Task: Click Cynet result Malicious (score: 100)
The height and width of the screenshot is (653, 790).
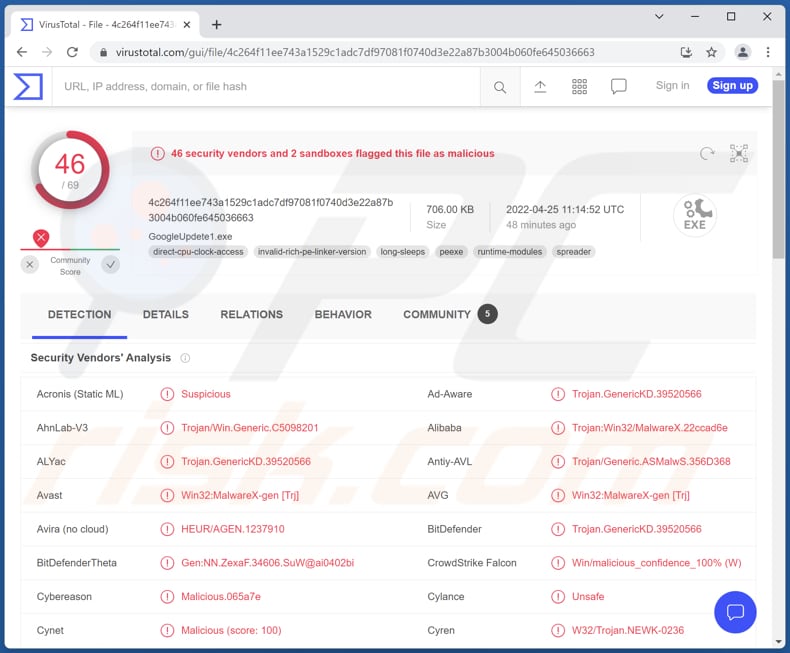Action: [231, 630]
